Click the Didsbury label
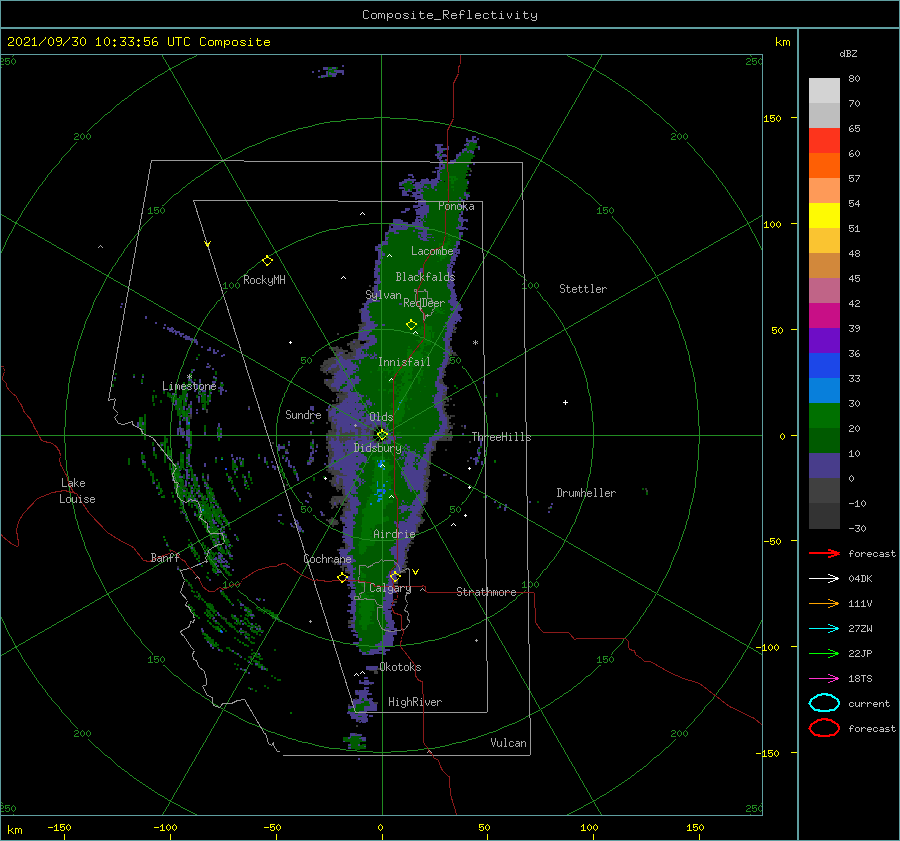Image resolution: width=900 pixels, height=841 pixels. click(x=378, y=448)
